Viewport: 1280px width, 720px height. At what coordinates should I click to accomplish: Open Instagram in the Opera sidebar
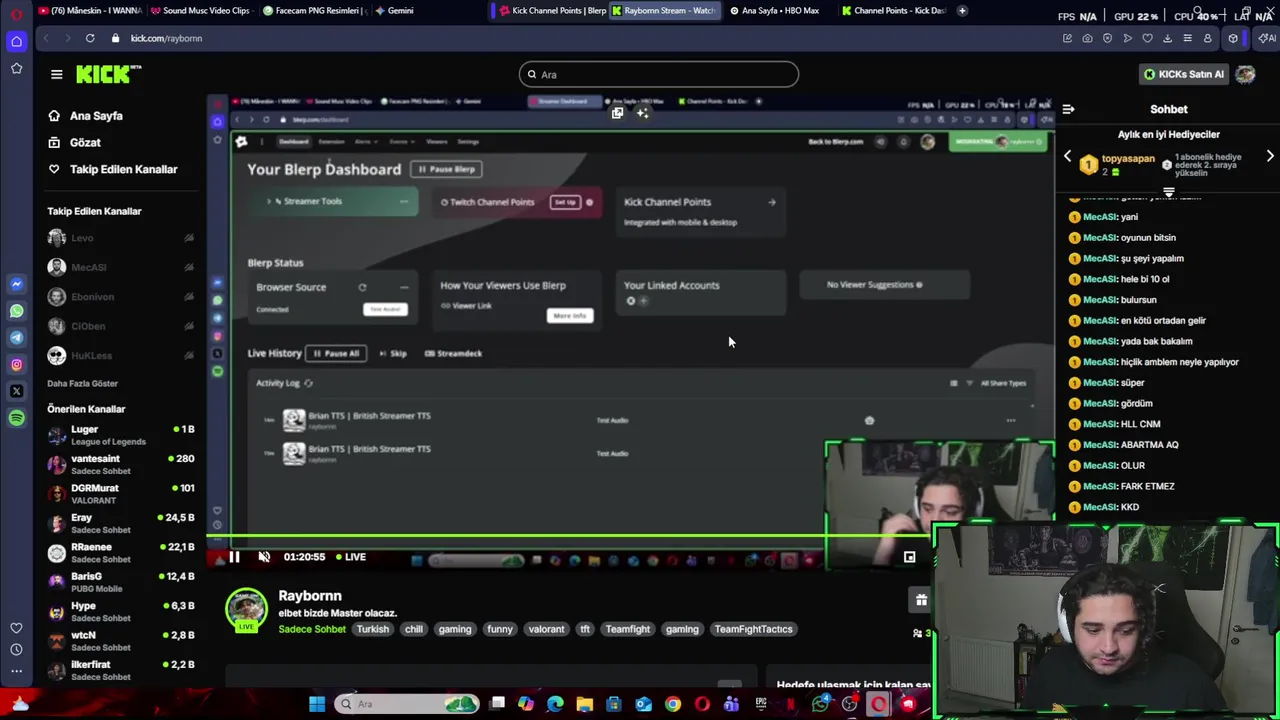pos(16,365)
